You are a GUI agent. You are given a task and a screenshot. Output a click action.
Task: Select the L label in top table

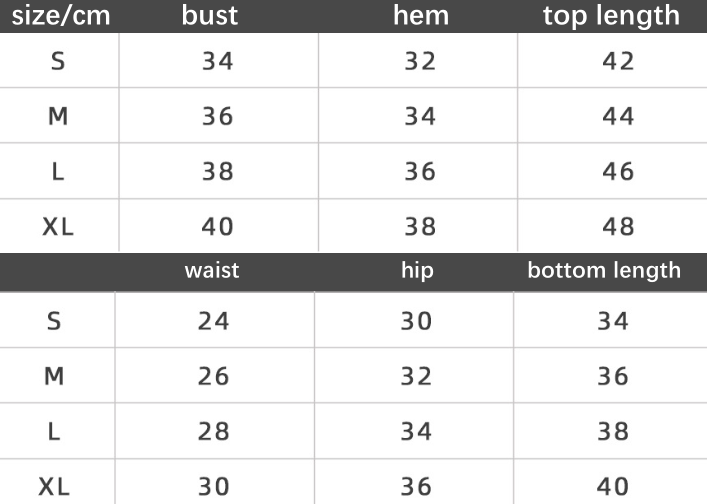pos(58,171)
